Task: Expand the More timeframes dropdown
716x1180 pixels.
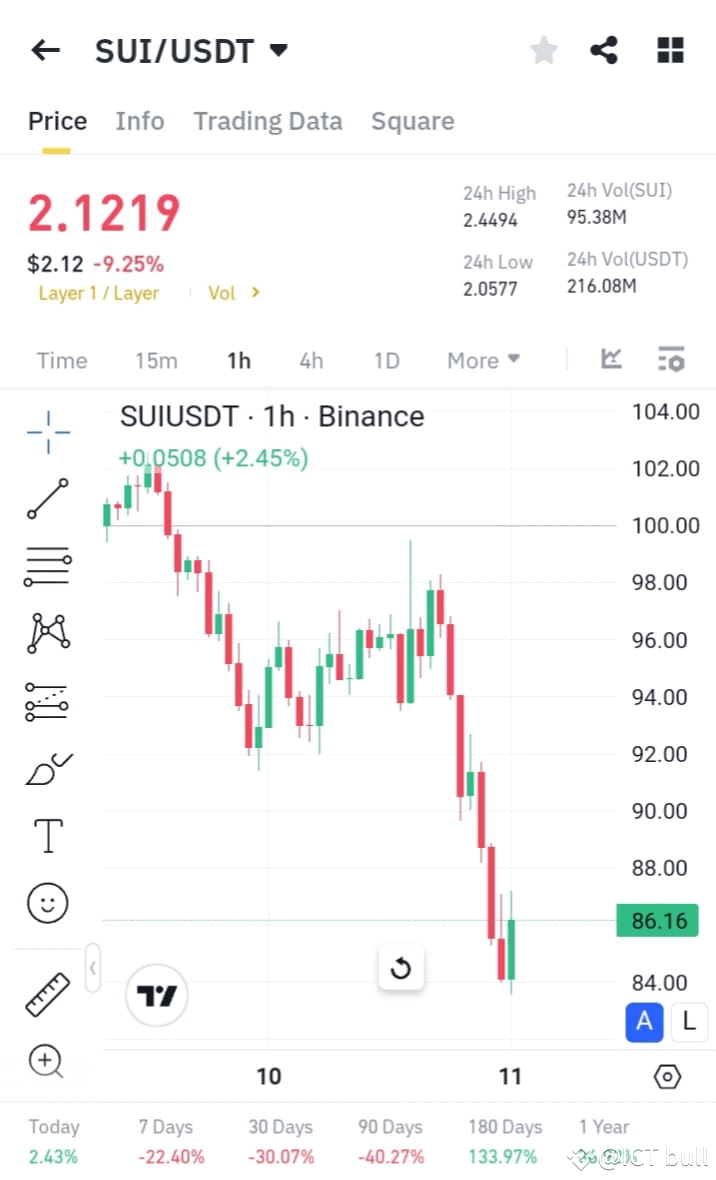Action: pyautogui.click(x=483, y=359)
